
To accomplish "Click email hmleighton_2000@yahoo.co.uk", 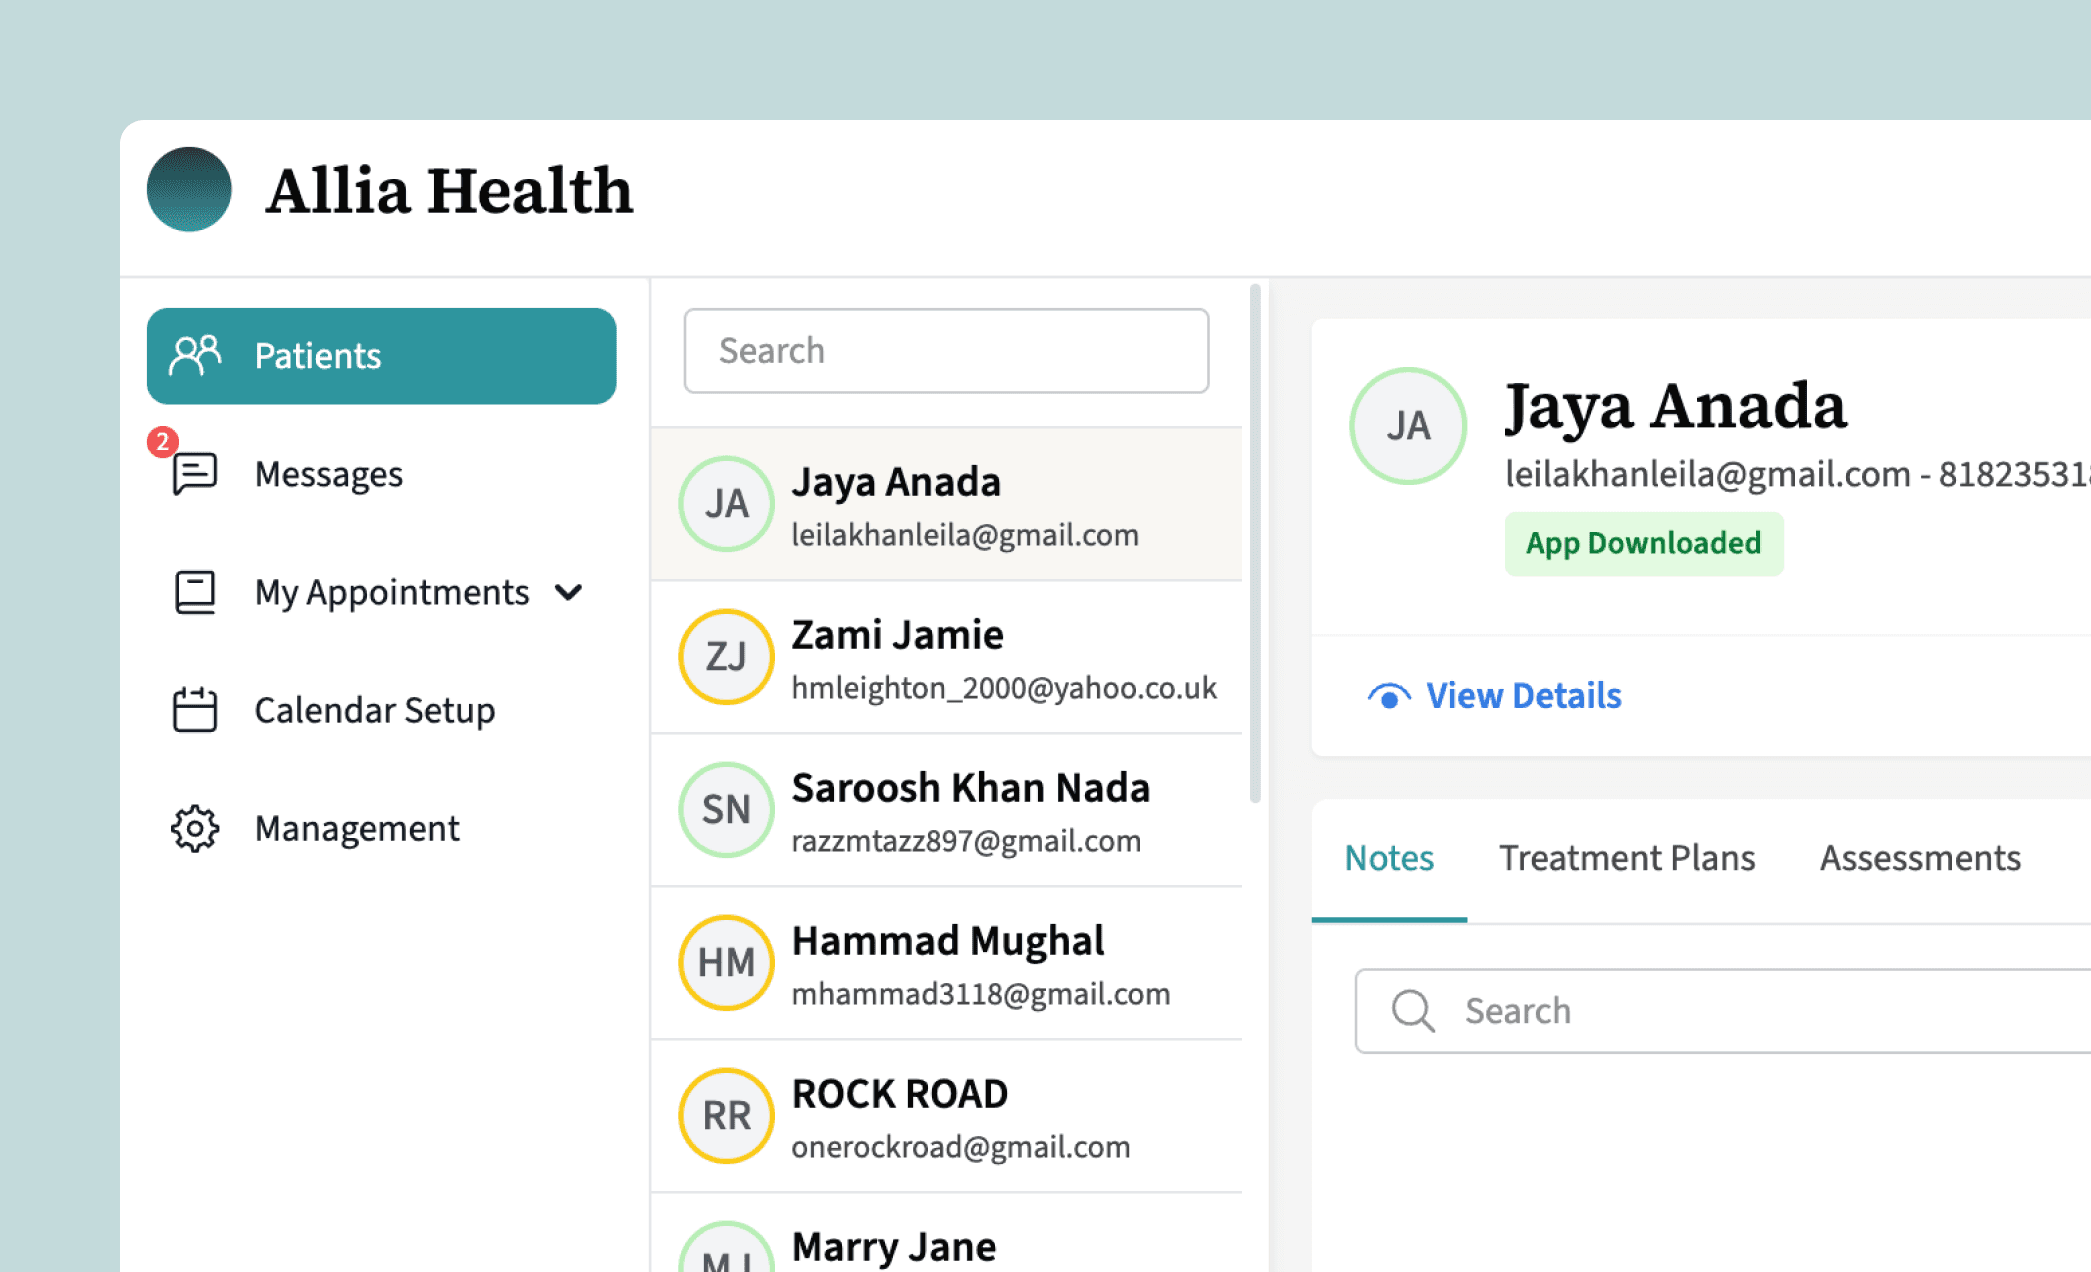I will point(1004,688).
